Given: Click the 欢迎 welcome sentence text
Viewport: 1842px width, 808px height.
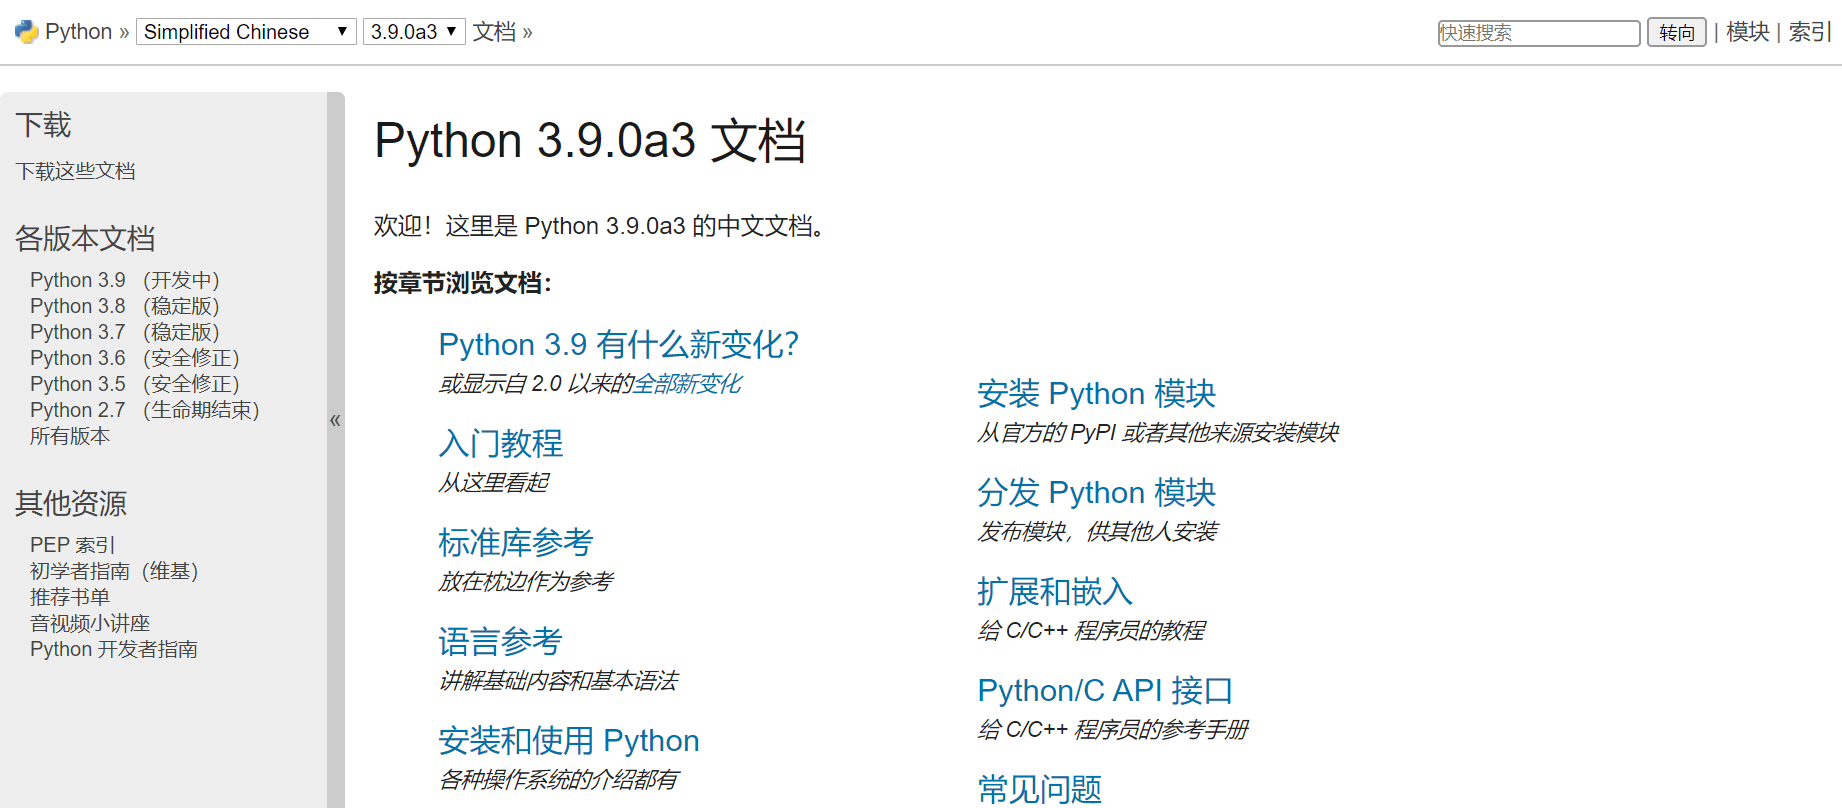Looking at the screenshot, I should (x=601, y=226).
